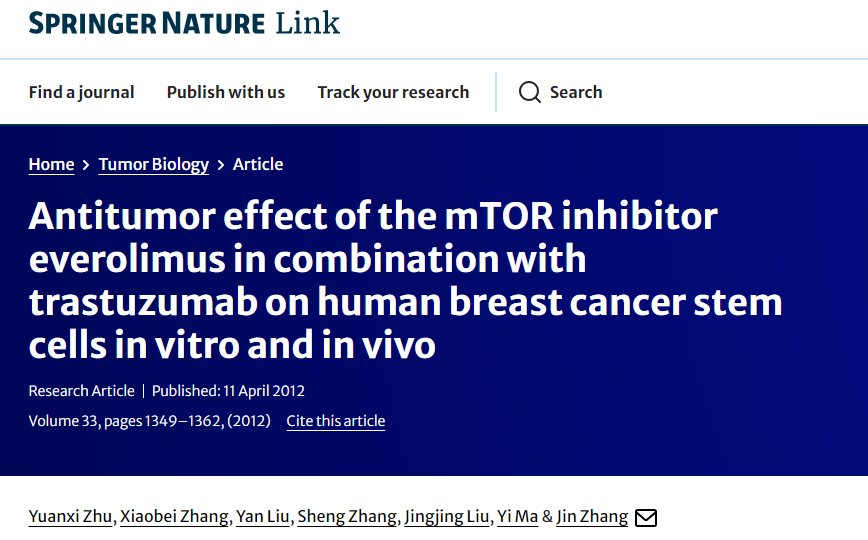
Task: Click the chevron after Tumor Biology breadcrumb
Action: point(221,165)
